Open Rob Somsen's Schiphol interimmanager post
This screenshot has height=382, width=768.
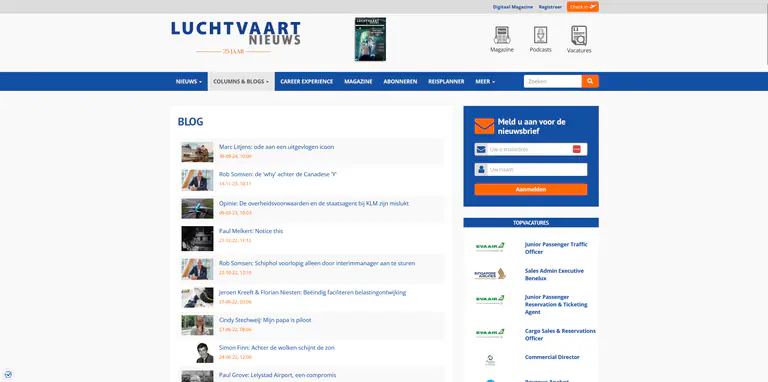(x=317, y=263)
